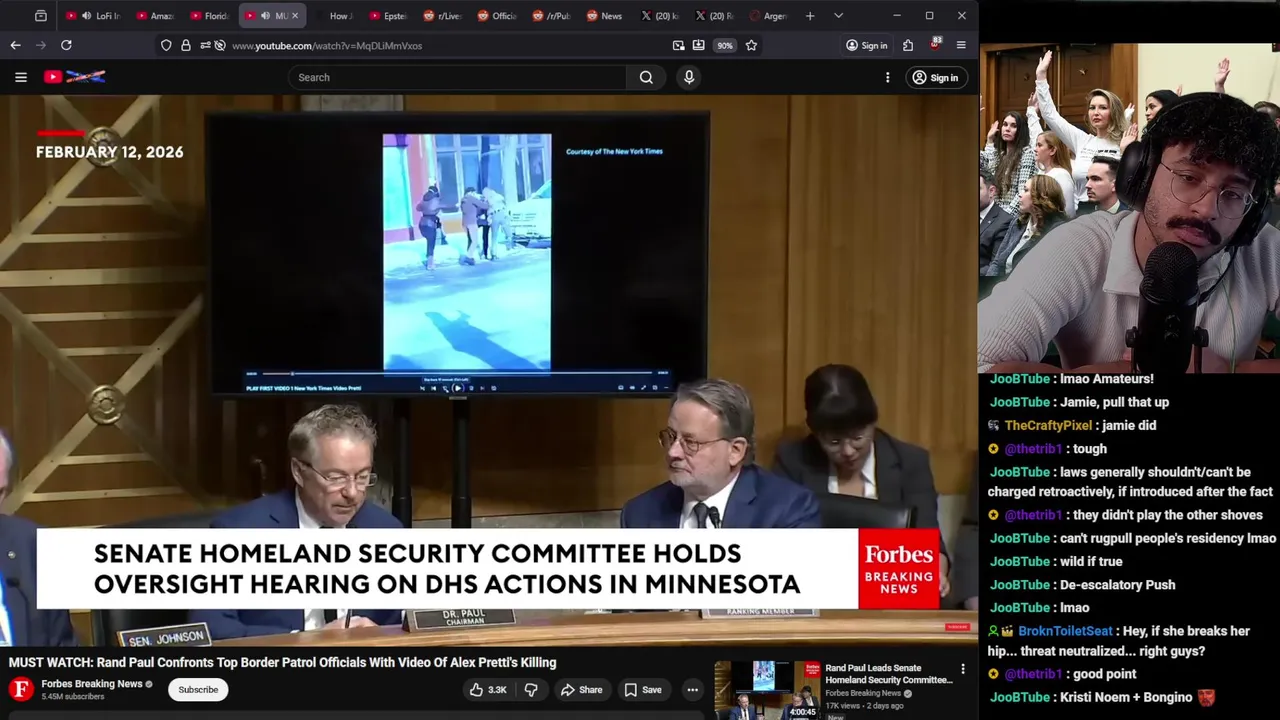Focus the YouTube Search field
Screen dimensions: 1280x720
click(x=457, y=77)
